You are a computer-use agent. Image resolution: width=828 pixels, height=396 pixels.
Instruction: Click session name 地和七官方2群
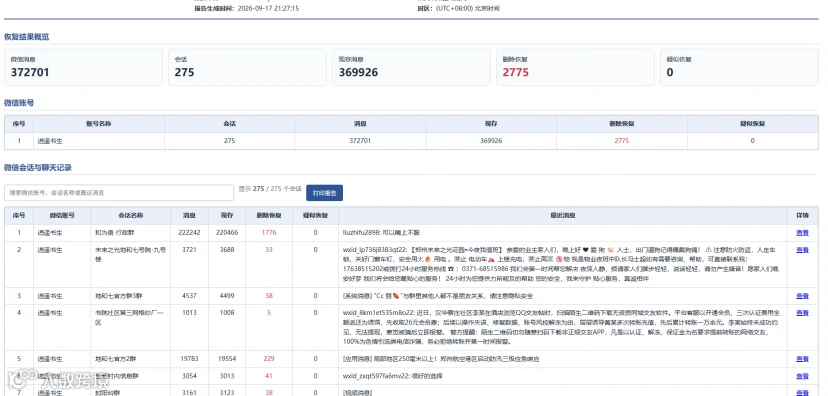pos(115,359)
